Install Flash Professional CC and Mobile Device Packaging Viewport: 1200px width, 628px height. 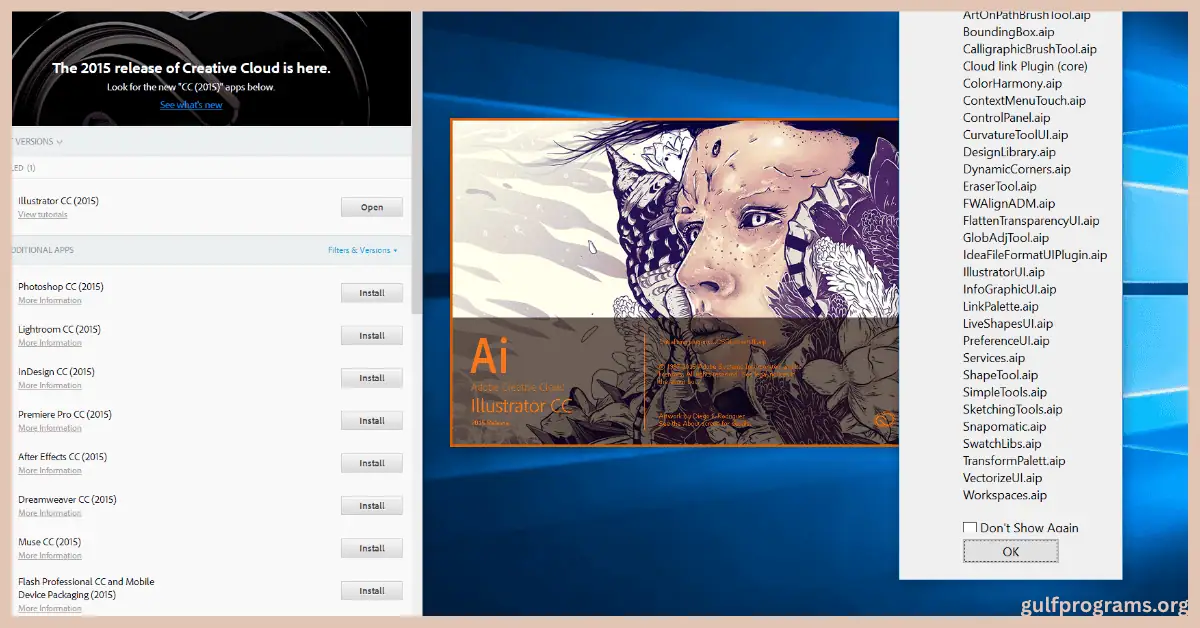pos(371,590)
